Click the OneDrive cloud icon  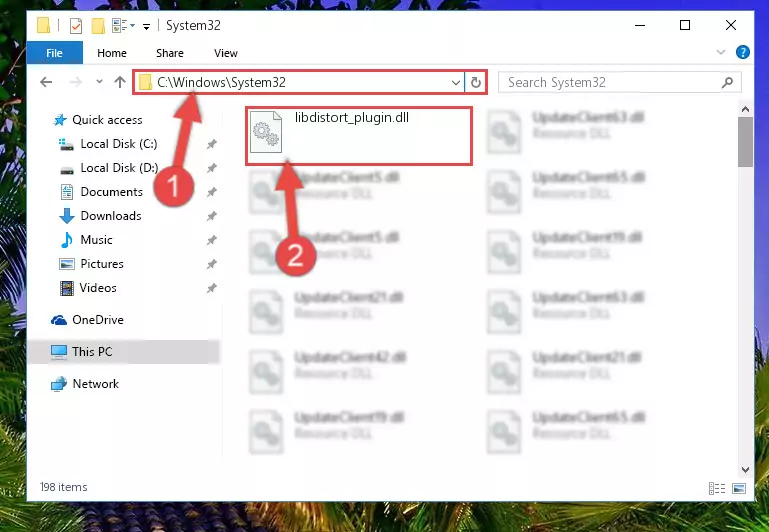(59, 320)
